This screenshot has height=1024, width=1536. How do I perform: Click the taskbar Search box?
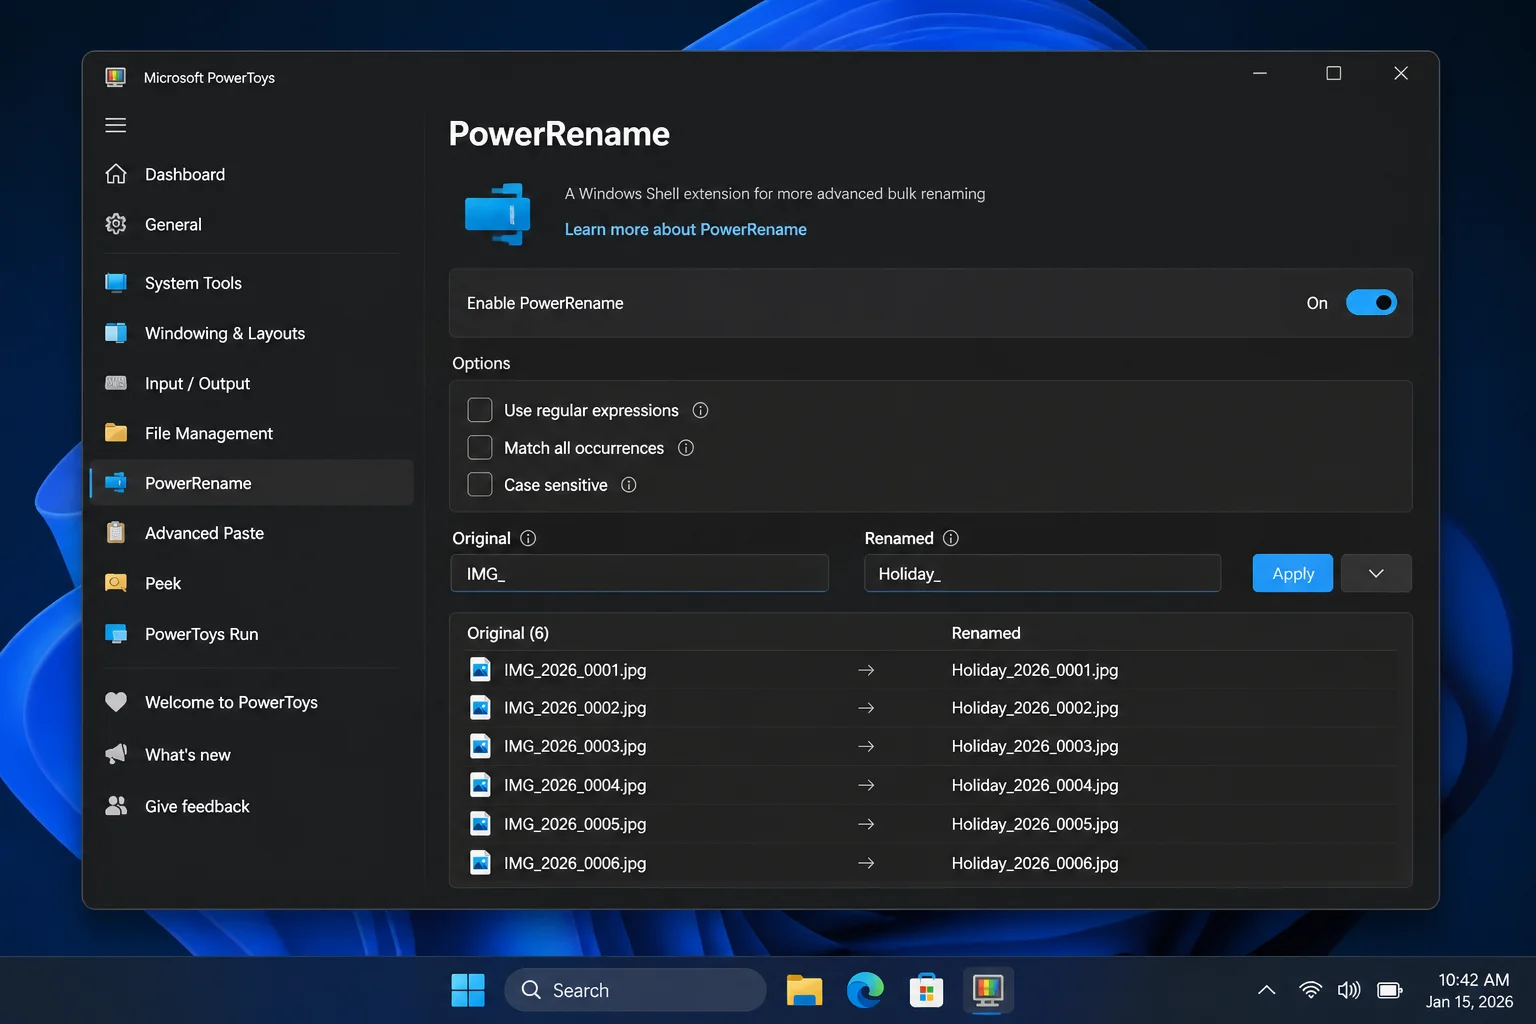(635, 990)
